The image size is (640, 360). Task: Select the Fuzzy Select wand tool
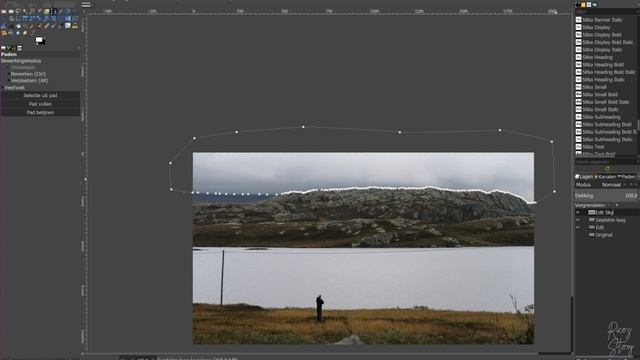coord(25,11)
